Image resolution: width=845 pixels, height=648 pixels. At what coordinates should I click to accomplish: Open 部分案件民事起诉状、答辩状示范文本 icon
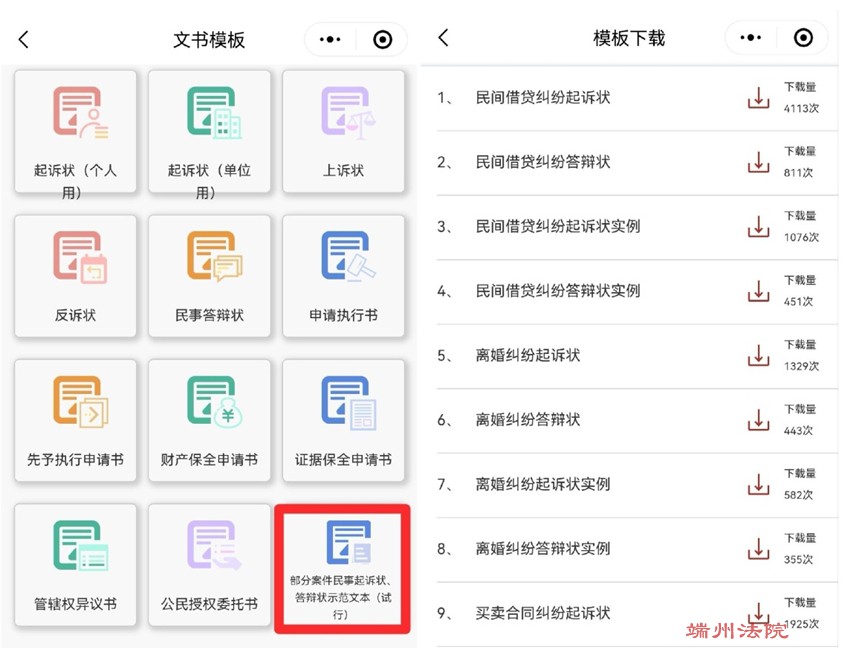tap(348, 542)
